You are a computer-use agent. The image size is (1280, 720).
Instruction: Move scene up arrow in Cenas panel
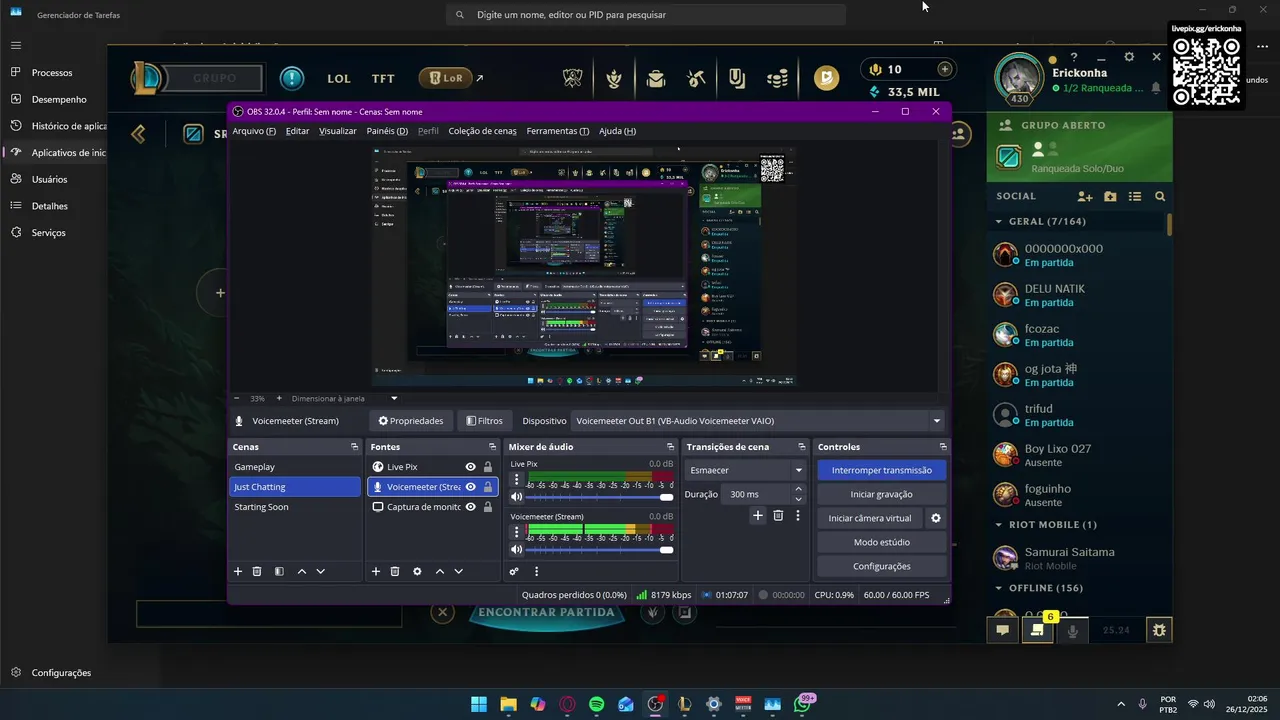(x=302, y=571)
